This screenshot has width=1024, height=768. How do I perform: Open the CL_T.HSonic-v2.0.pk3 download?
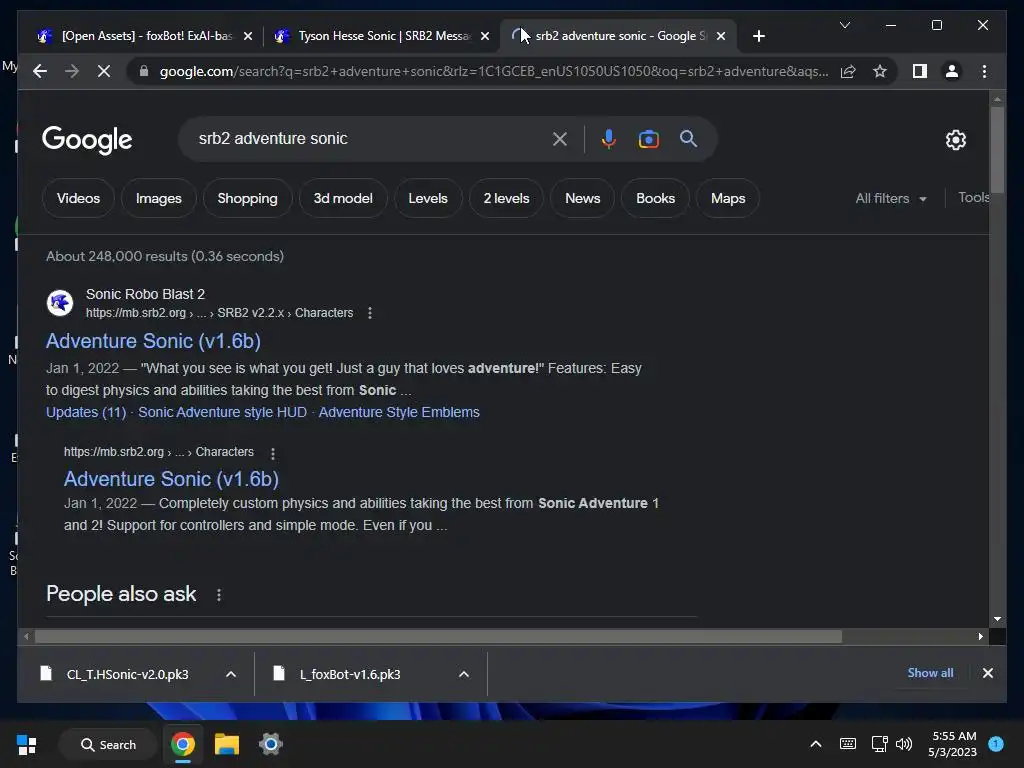127,674
